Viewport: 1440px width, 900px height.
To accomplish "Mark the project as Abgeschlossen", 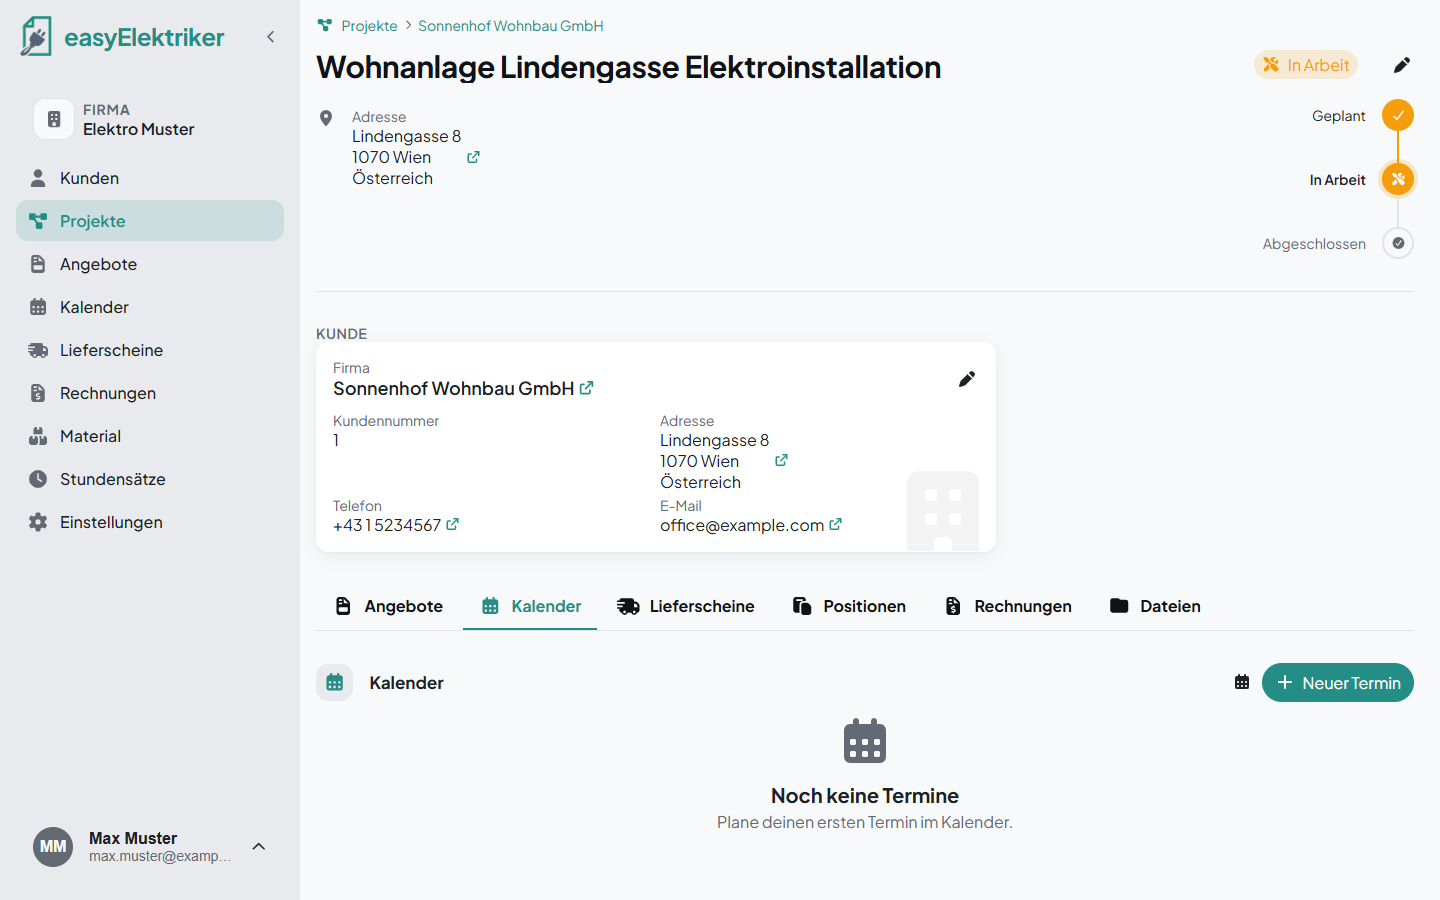I will click(1398, 243).
